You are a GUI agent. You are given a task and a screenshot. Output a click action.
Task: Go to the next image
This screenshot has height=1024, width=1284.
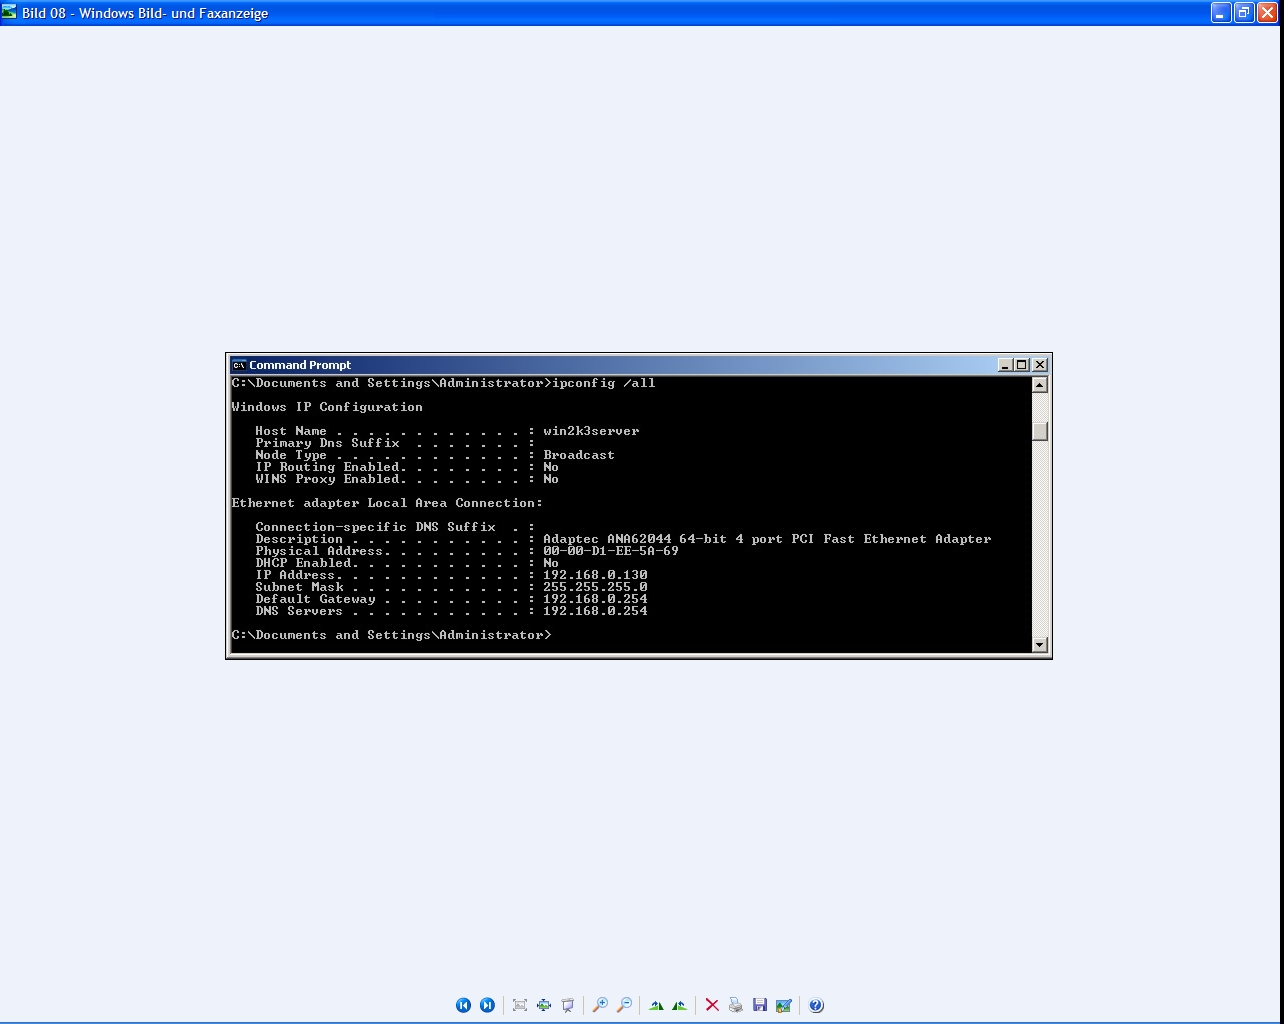[487, 1005]
